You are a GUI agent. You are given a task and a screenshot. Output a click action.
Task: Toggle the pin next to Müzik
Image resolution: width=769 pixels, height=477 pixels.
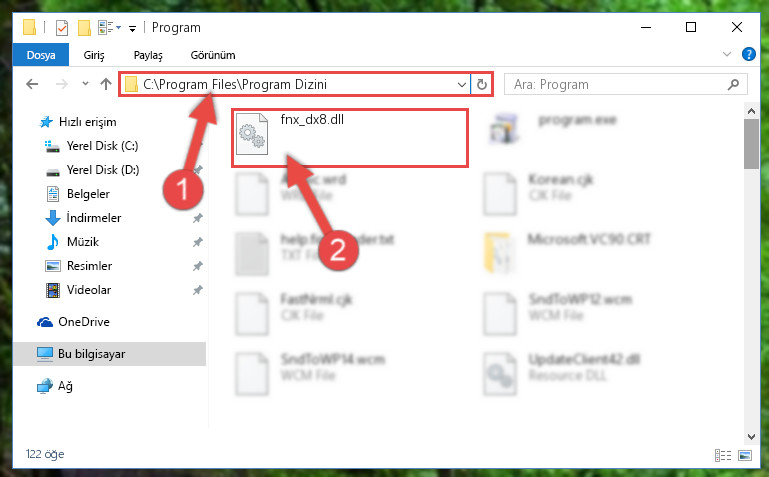tap(198, 242)
